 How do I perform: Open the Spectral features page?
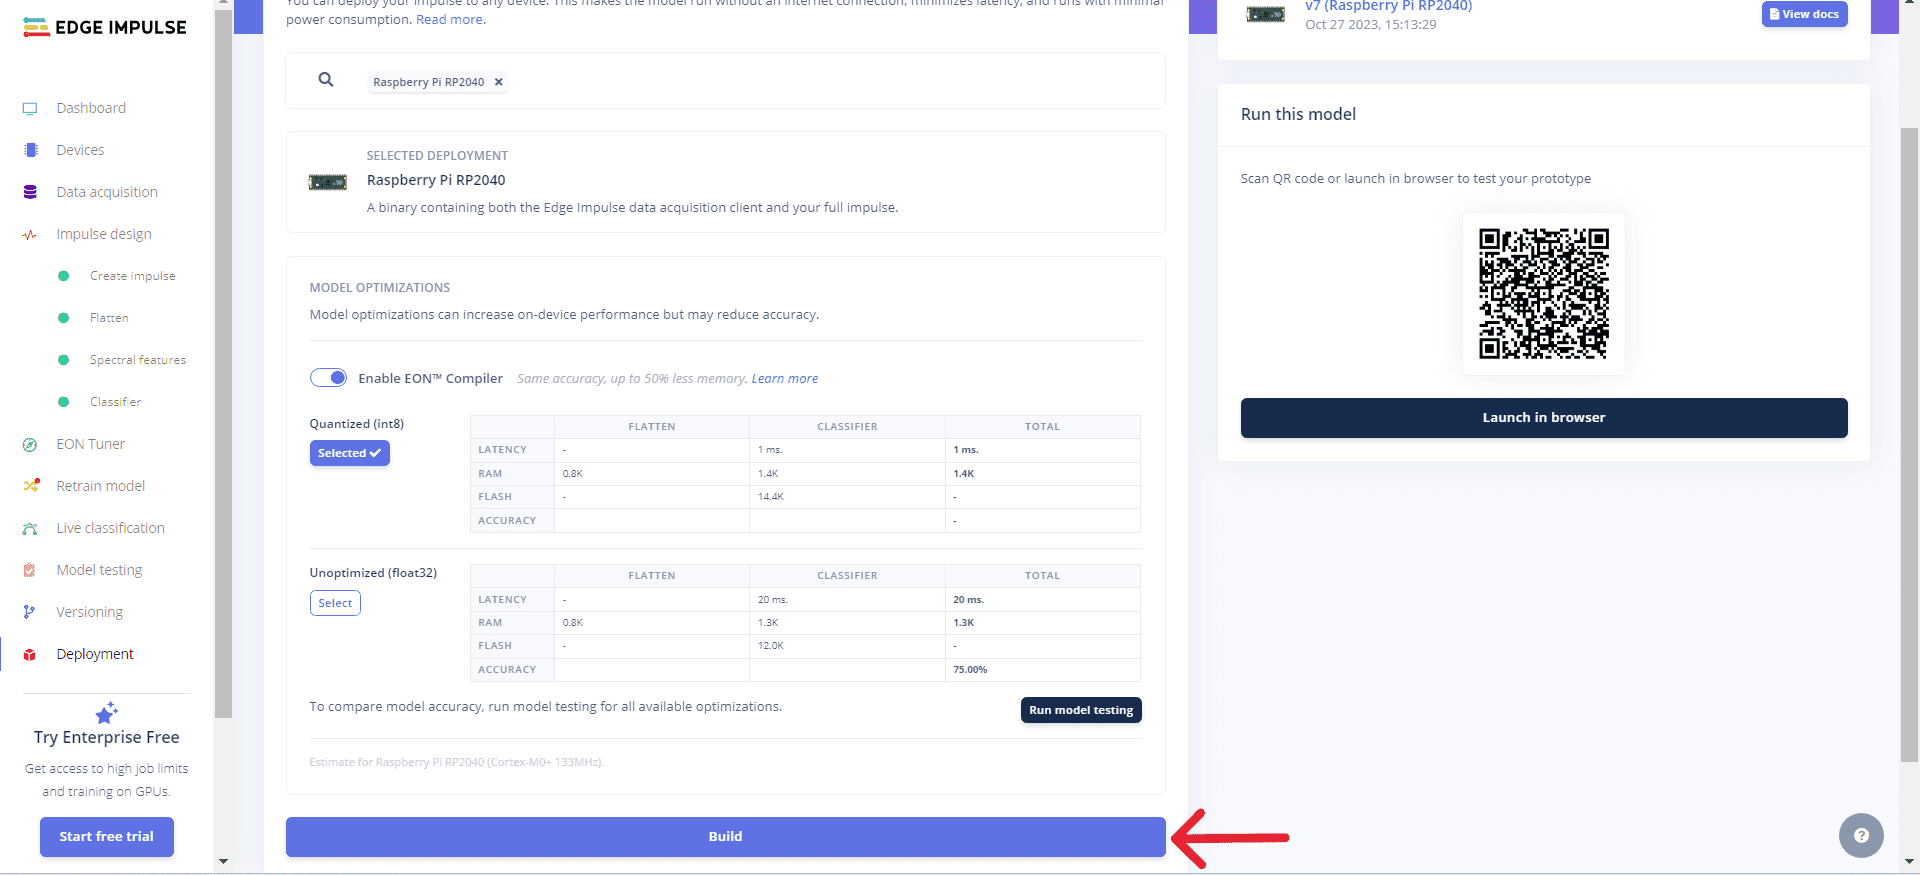(x=137, y=360)
